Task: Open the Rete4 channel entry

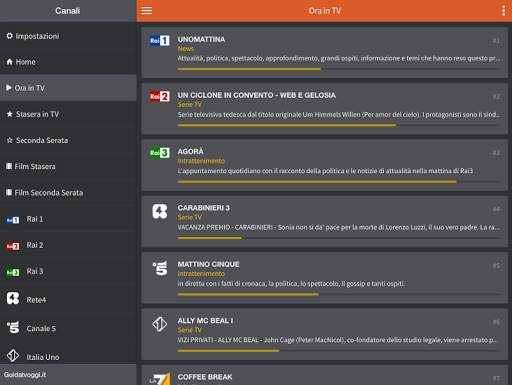Action: click(x=68, y=299)
